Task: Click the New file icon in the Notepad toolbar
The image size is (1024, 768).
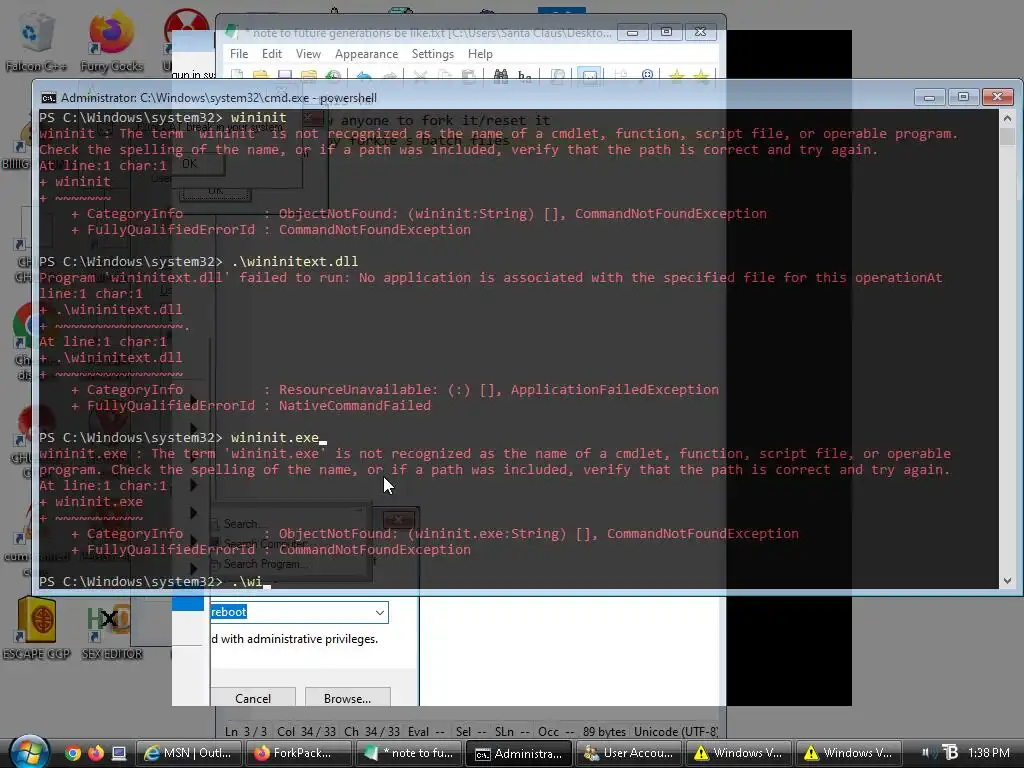Action: click(x=238, y=76)
